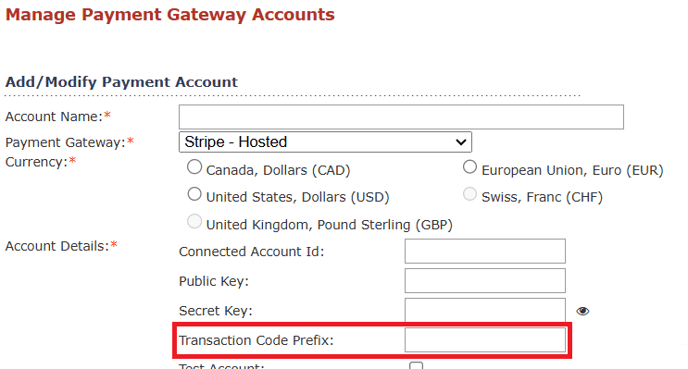Reveal the Secret Key with the eye icon
This screenshot has height=369, width=688.
point(583,311)
